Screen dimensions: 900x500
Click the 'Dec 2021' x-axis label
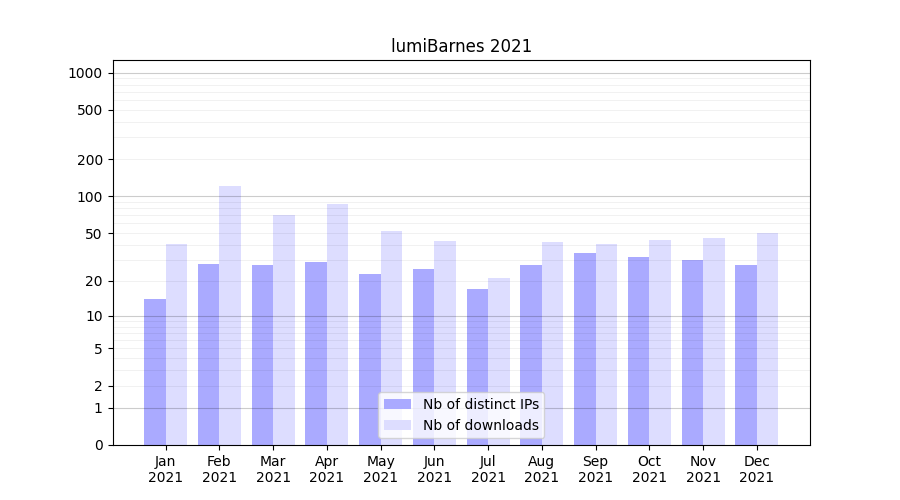pyautogui.click(x=757, y=469)
